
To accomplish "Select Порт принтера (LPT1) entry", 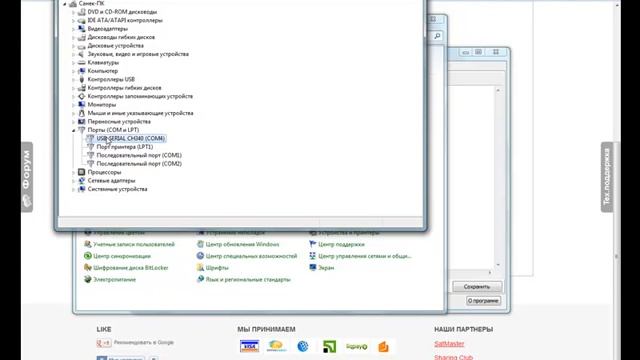I will [x=124, y=147].
